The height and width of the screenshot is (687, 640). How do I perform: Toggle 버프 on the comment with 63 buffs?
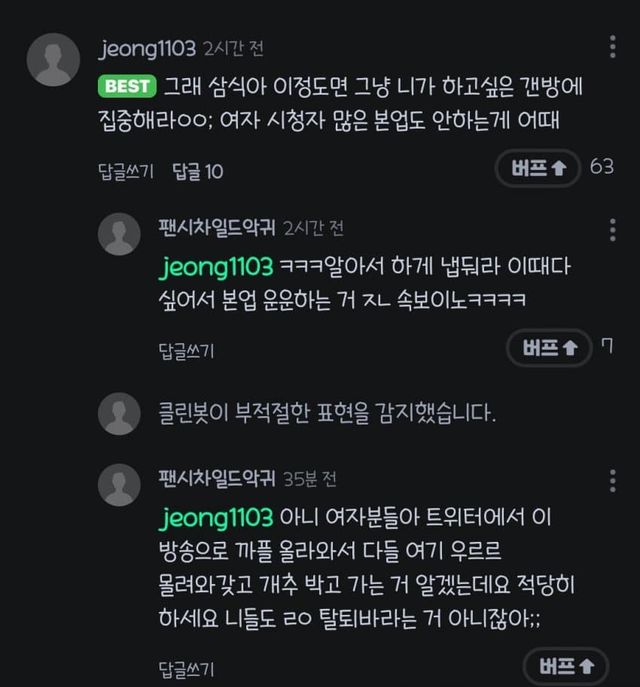click(538, 167)
